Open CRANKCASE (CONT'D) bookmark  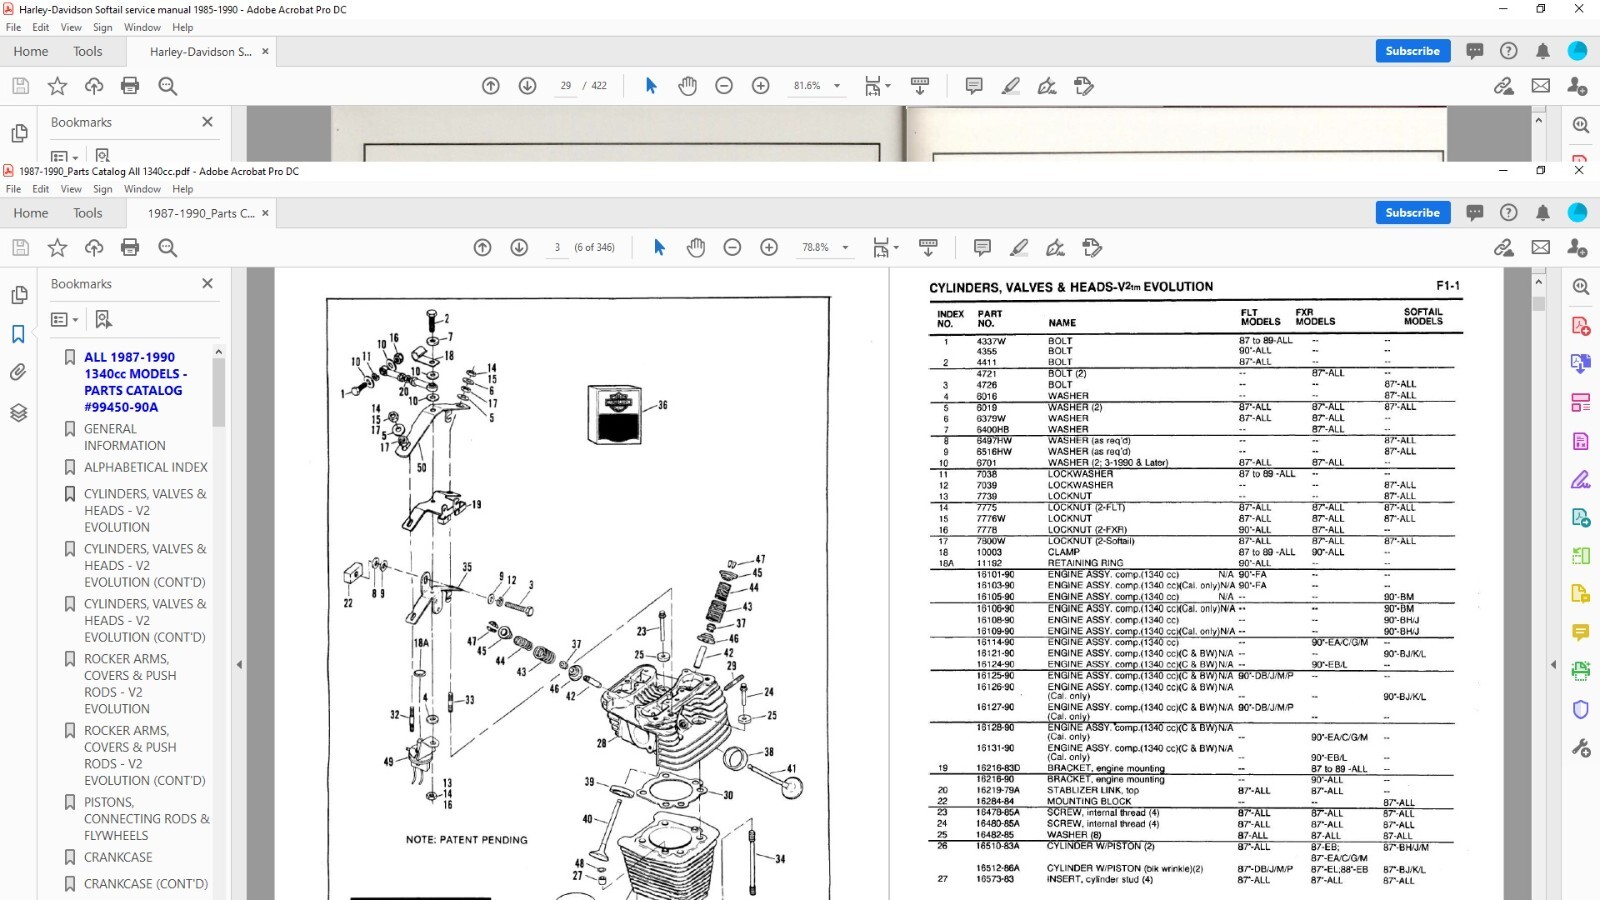(x=146, y=884)
